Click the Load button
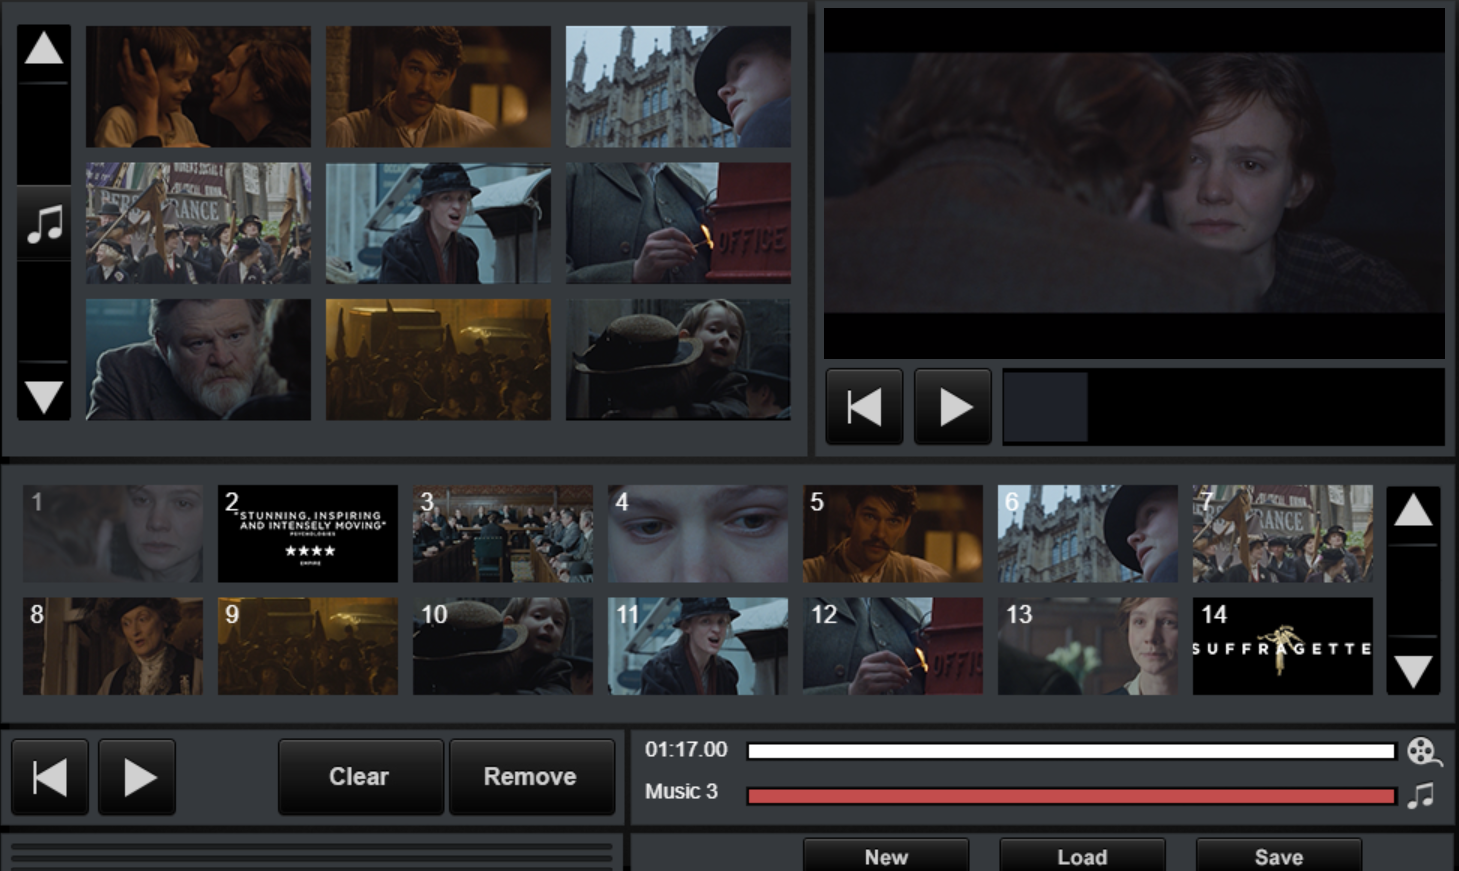 [1082, 856]
